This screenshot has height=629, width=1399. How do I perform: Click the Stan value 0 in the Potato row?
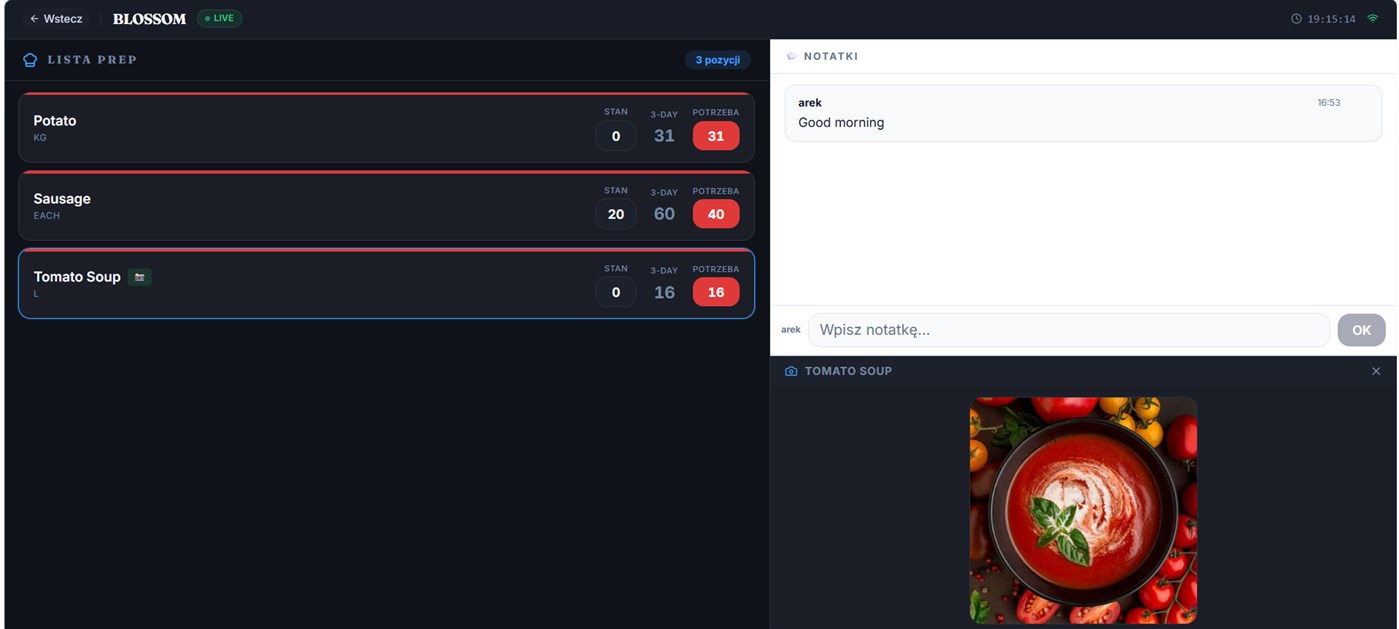pyautogui.click(x=616, y=136)
